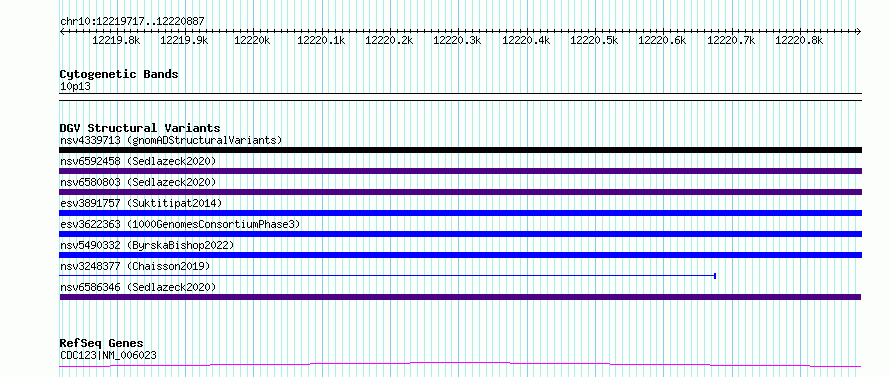This screenshot has height=377, width=890.
Task: Click the 12219.9k ruler position
Action: tap(184, 40)
